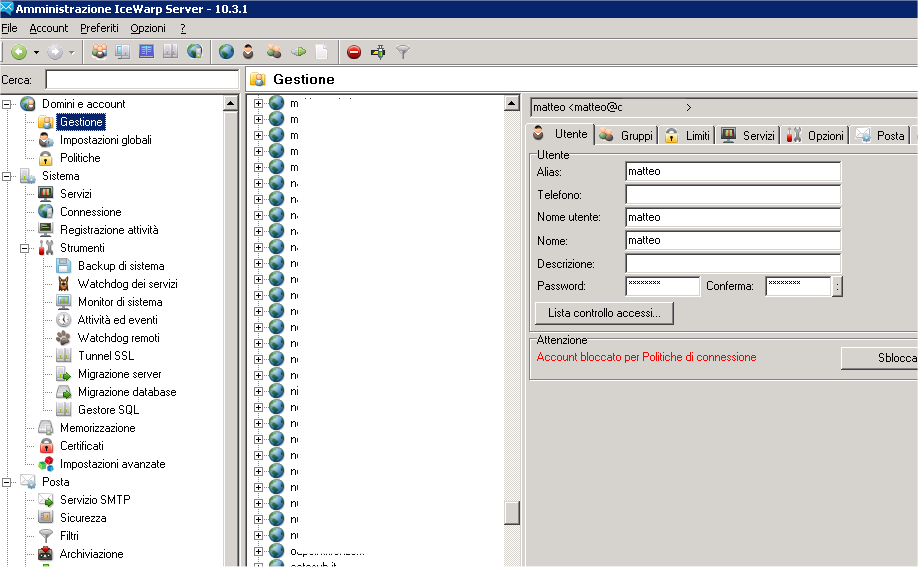Click the red stop delete icon
This screenshot has height=567, width=918.
pyautogui.click(x=354, y=52)
